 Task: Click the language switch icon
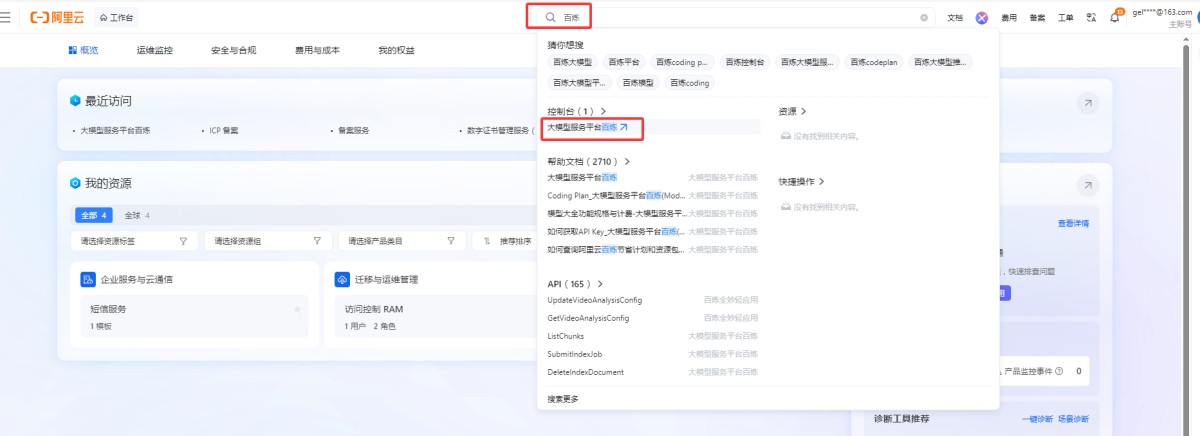pos(1091,17)
